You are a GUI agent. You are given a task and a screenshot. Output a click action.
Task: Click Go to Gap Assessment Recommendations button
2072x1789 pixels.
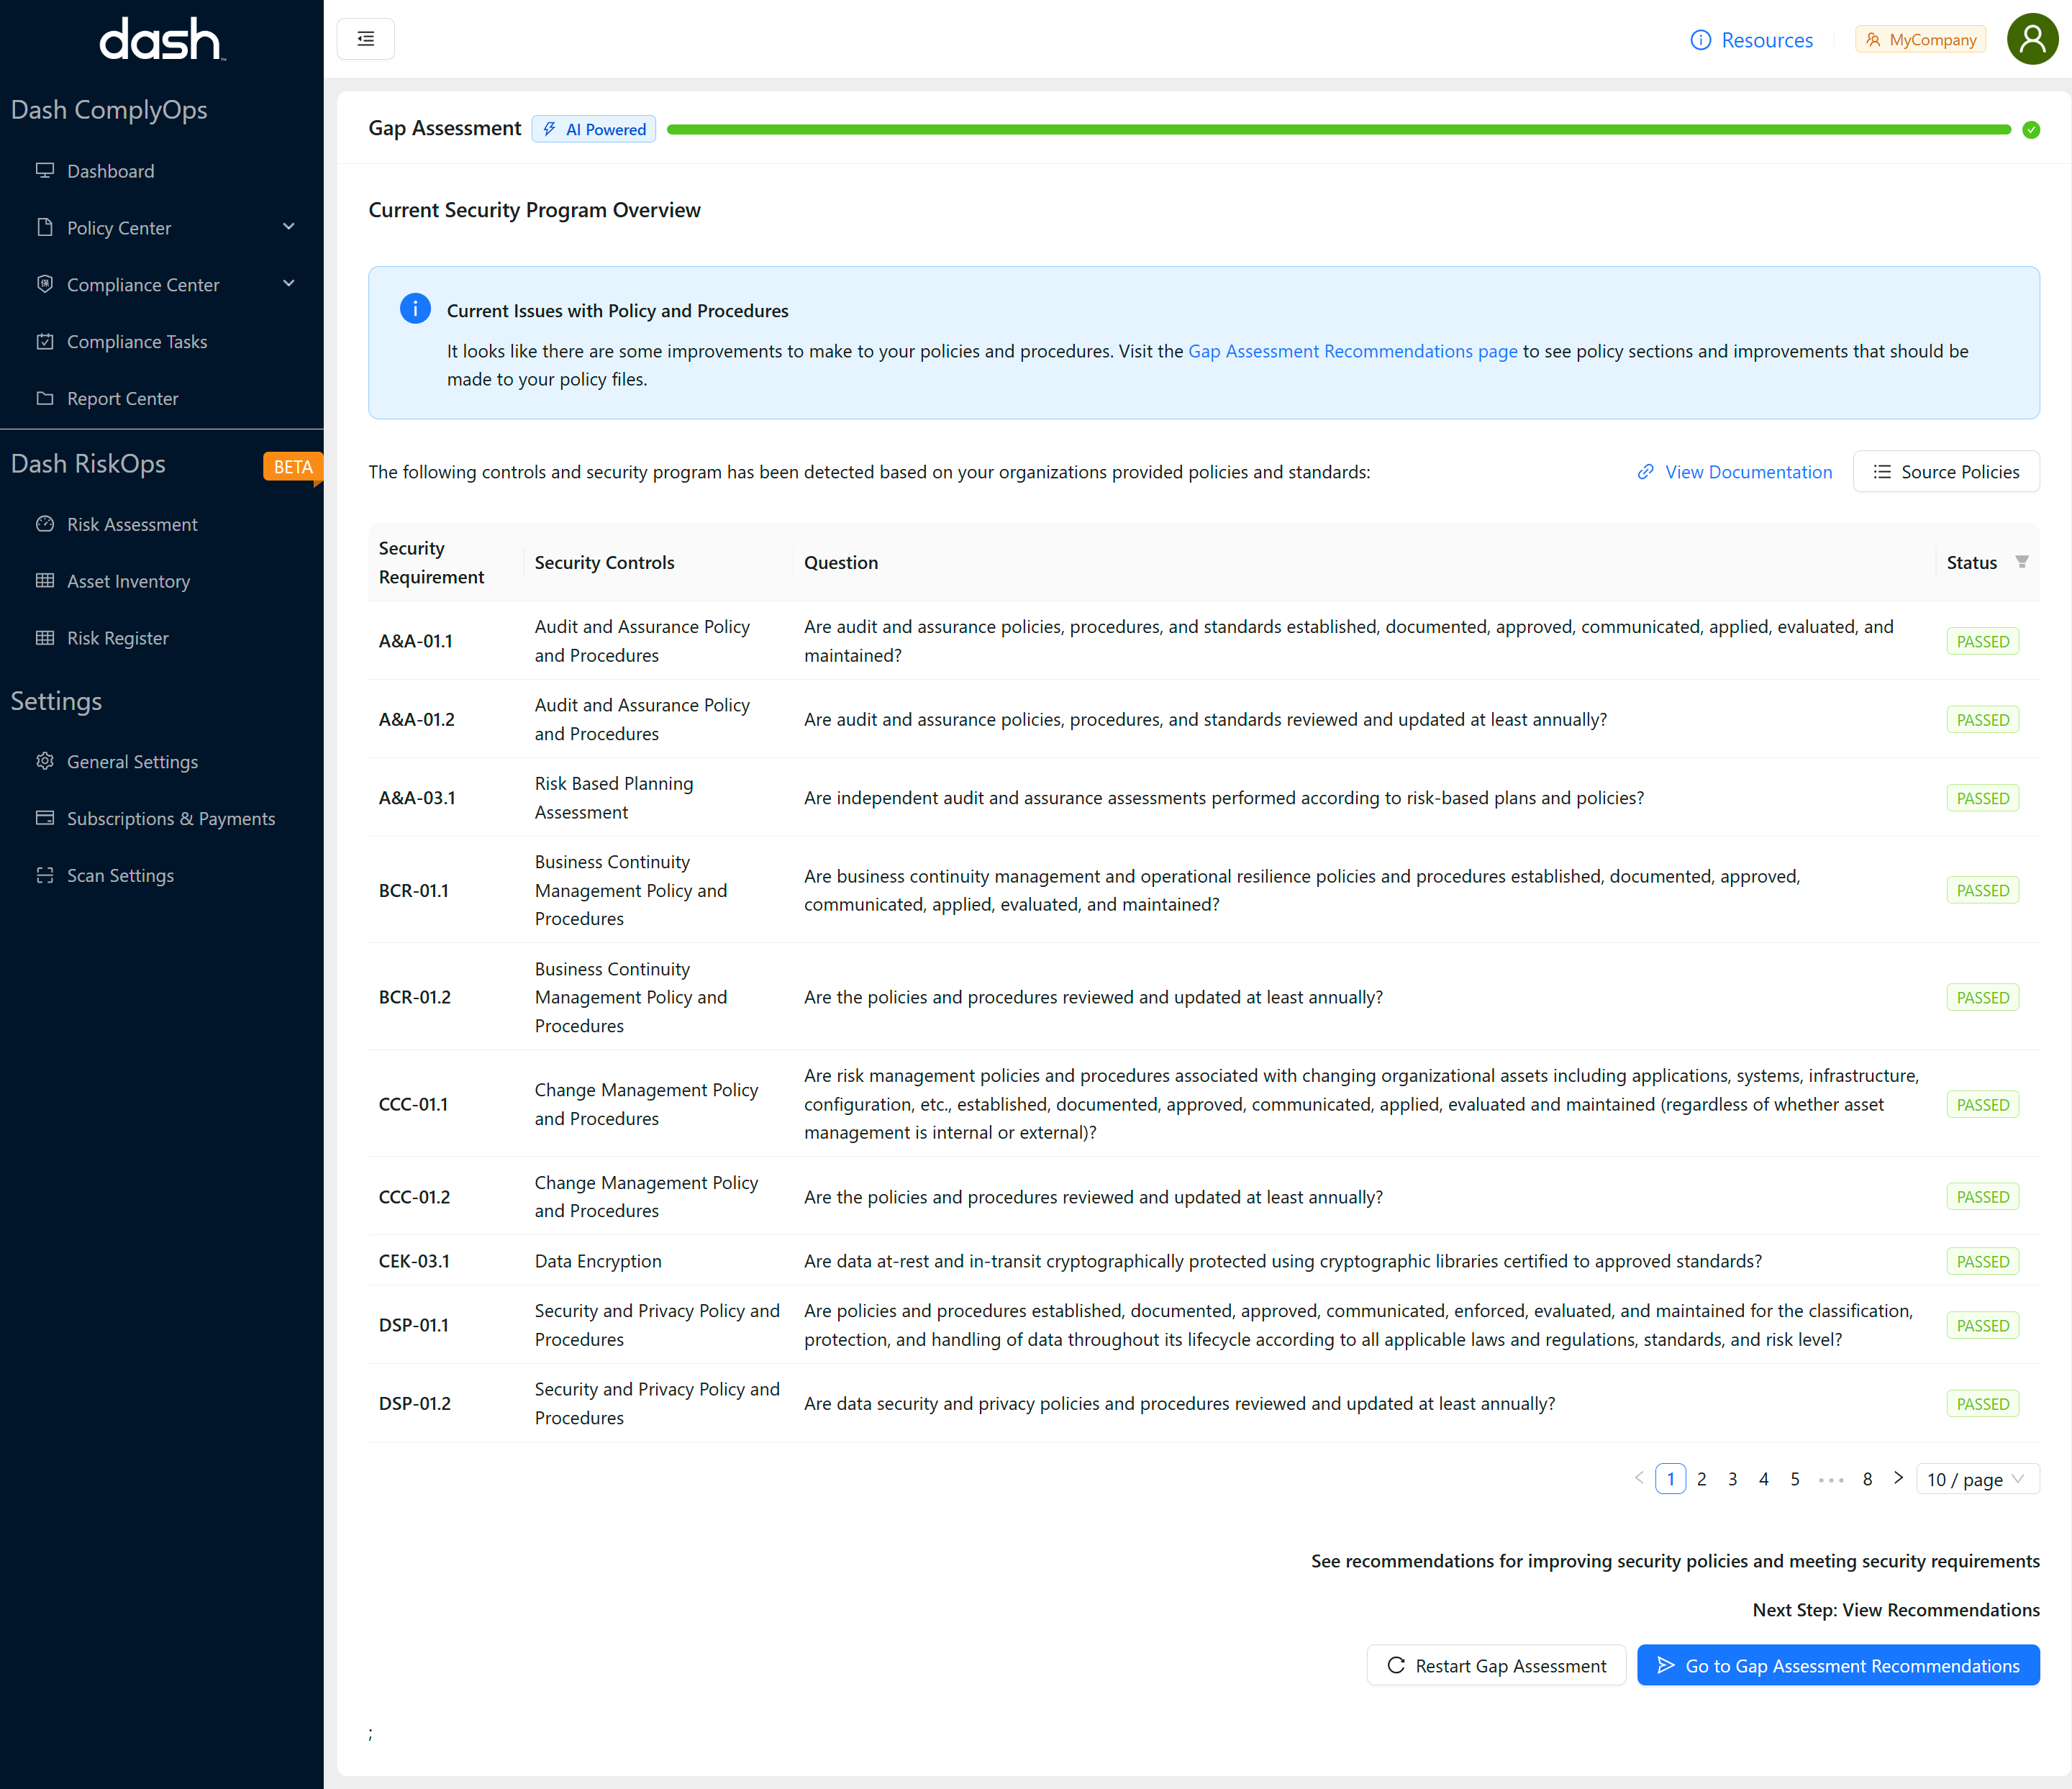[x=1837, y=1665]
